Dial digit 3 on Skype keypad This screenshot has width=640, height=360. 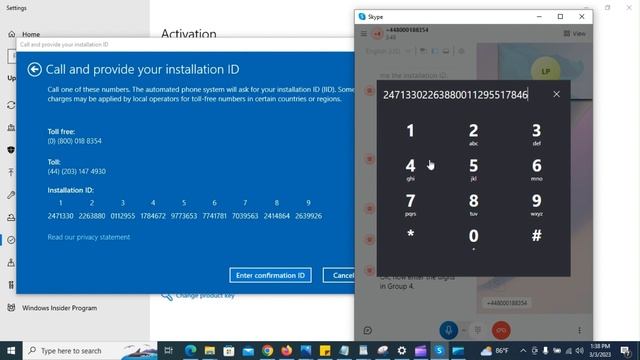[x=536, y=134]
